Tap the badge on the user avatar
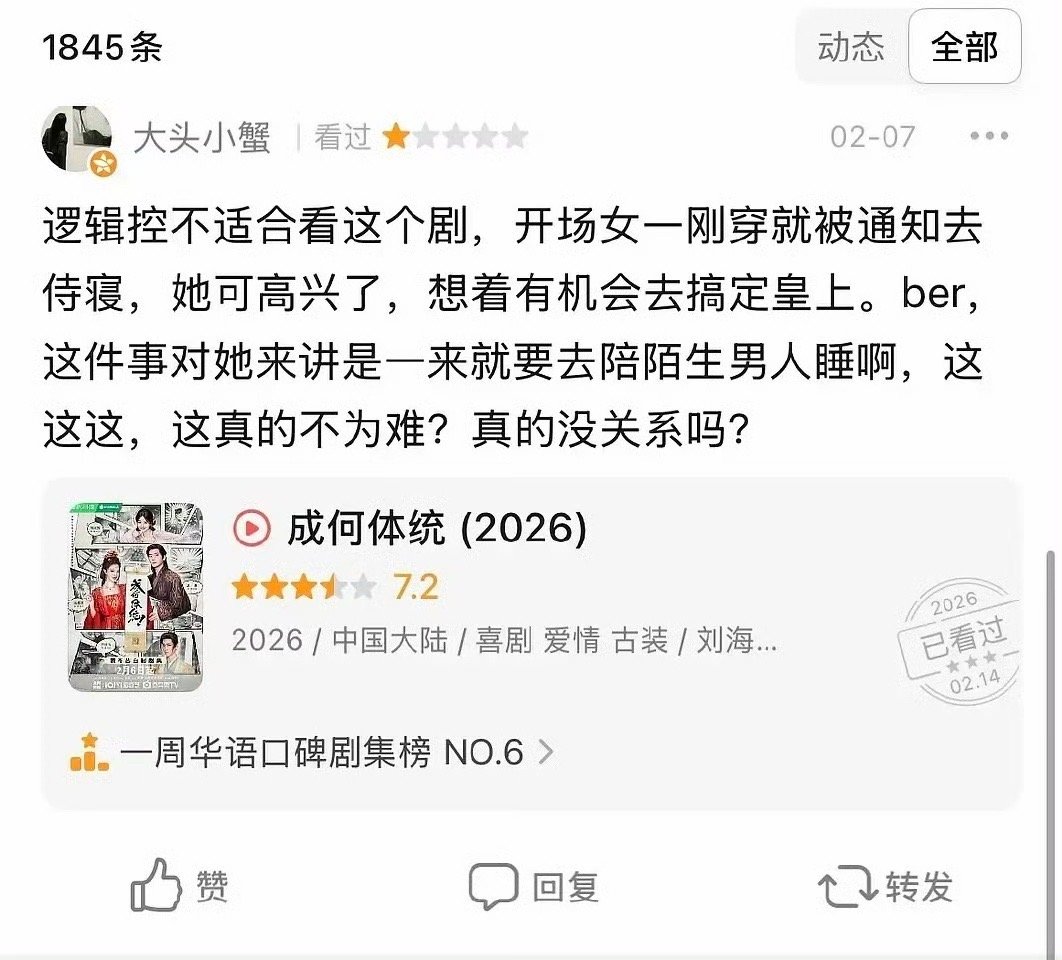The image size is (1062, 960). (104, 163)
